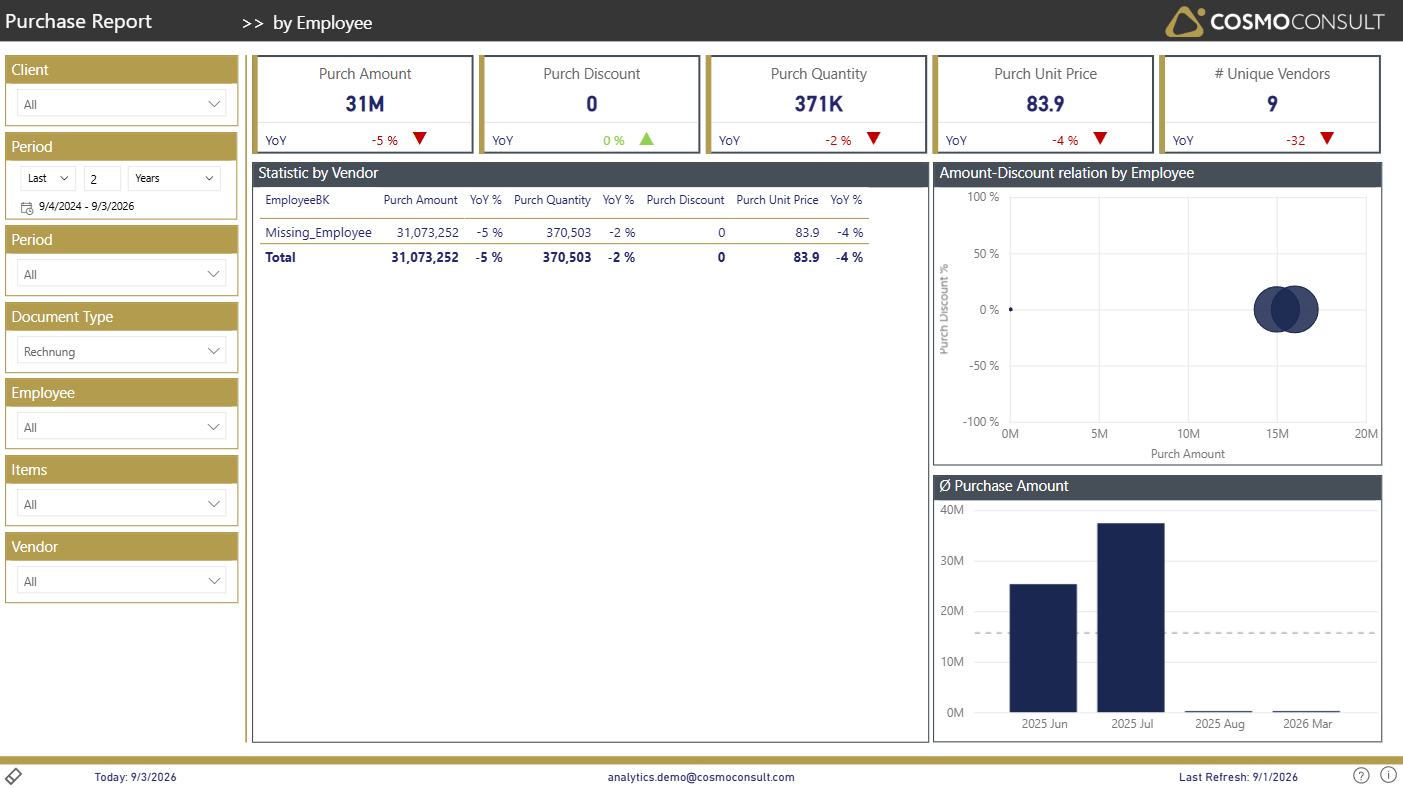1403x789 pixels.
Task: Click the period number field showing 2
Action: point(102,178)
